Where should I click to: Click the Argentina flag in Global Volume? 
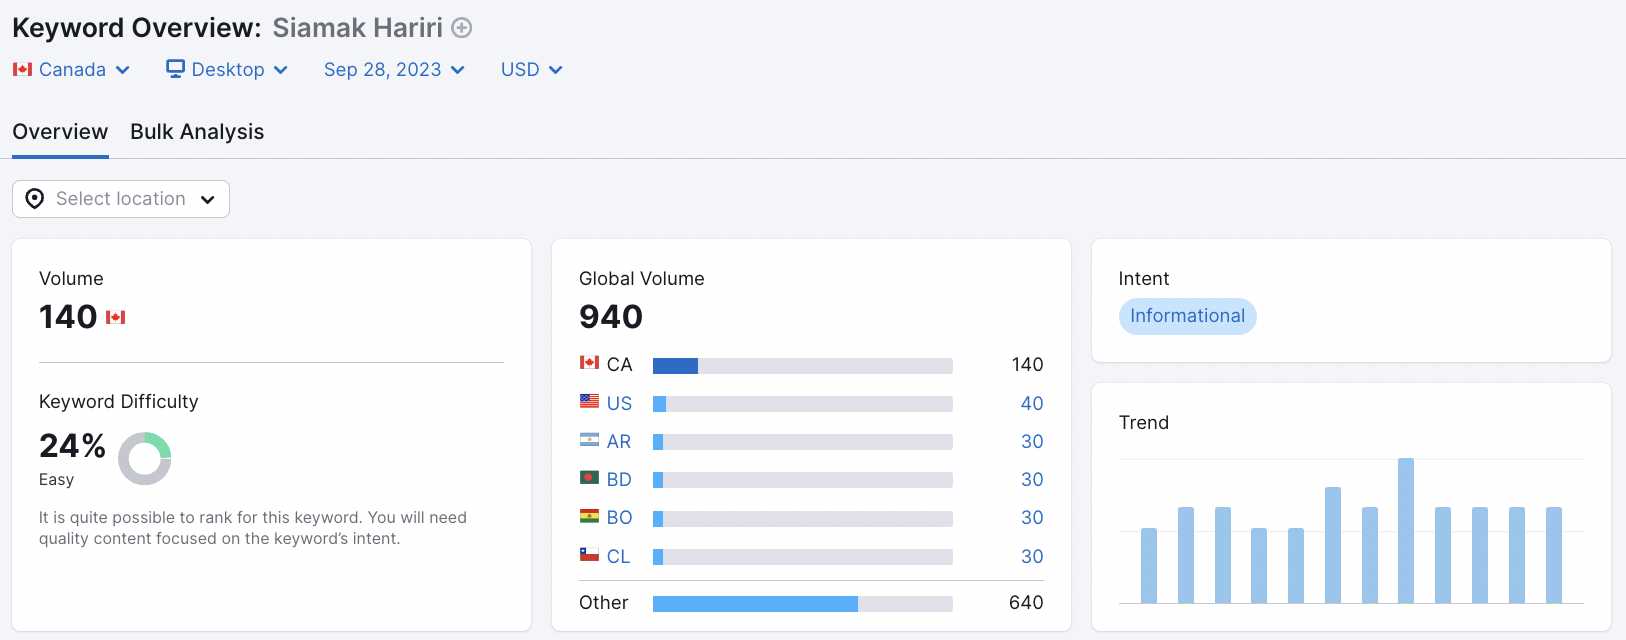pos(589,440)
